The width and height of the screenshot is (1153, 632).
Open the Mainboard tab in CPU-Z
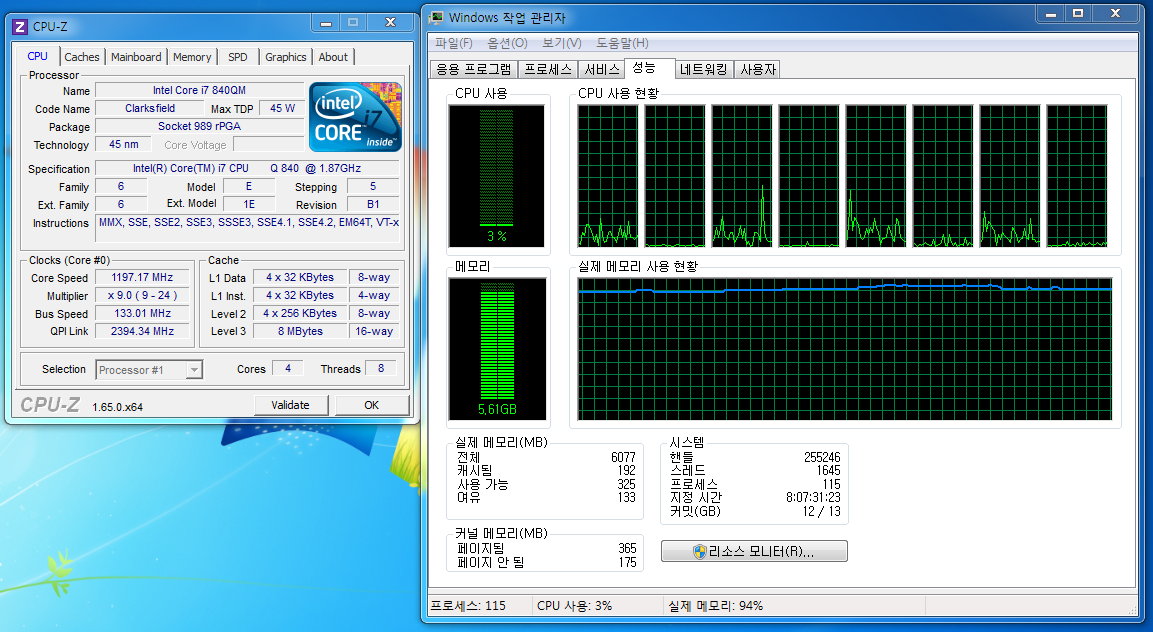[136, 57]
